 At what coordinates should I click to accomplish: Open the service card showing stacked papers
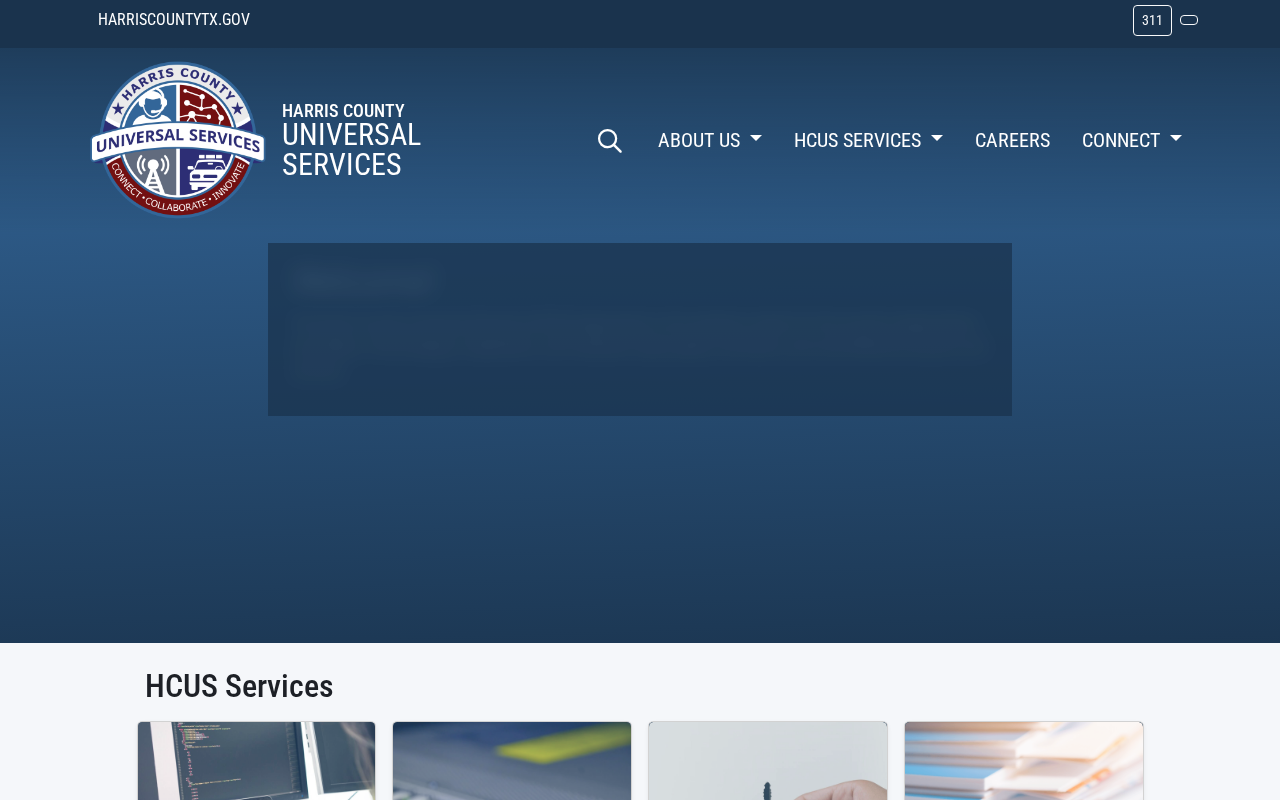tap(1024, 761)
